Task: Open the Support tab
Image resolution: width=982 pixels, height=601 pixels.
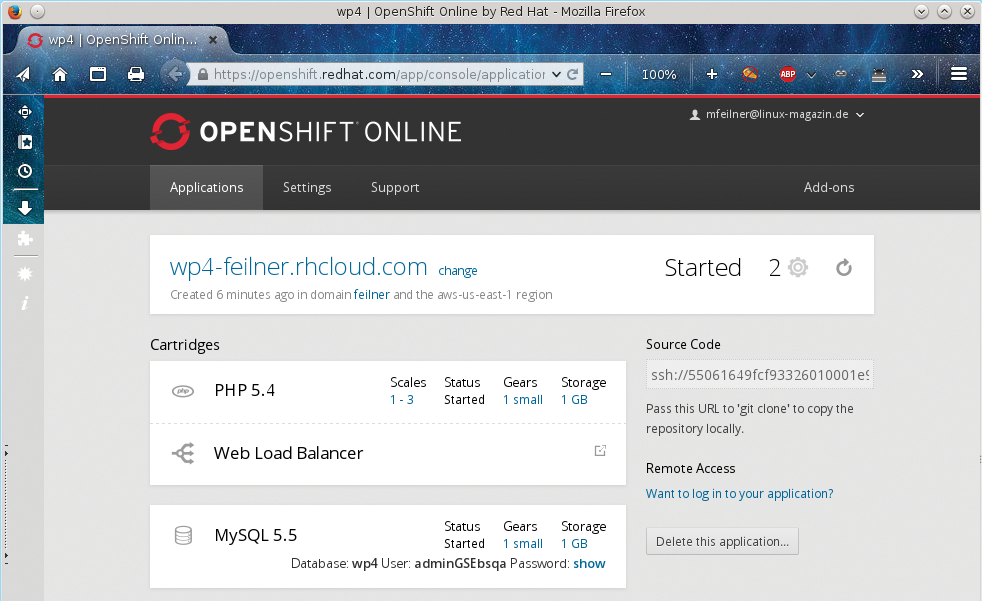Action: [x=395, y=187]
